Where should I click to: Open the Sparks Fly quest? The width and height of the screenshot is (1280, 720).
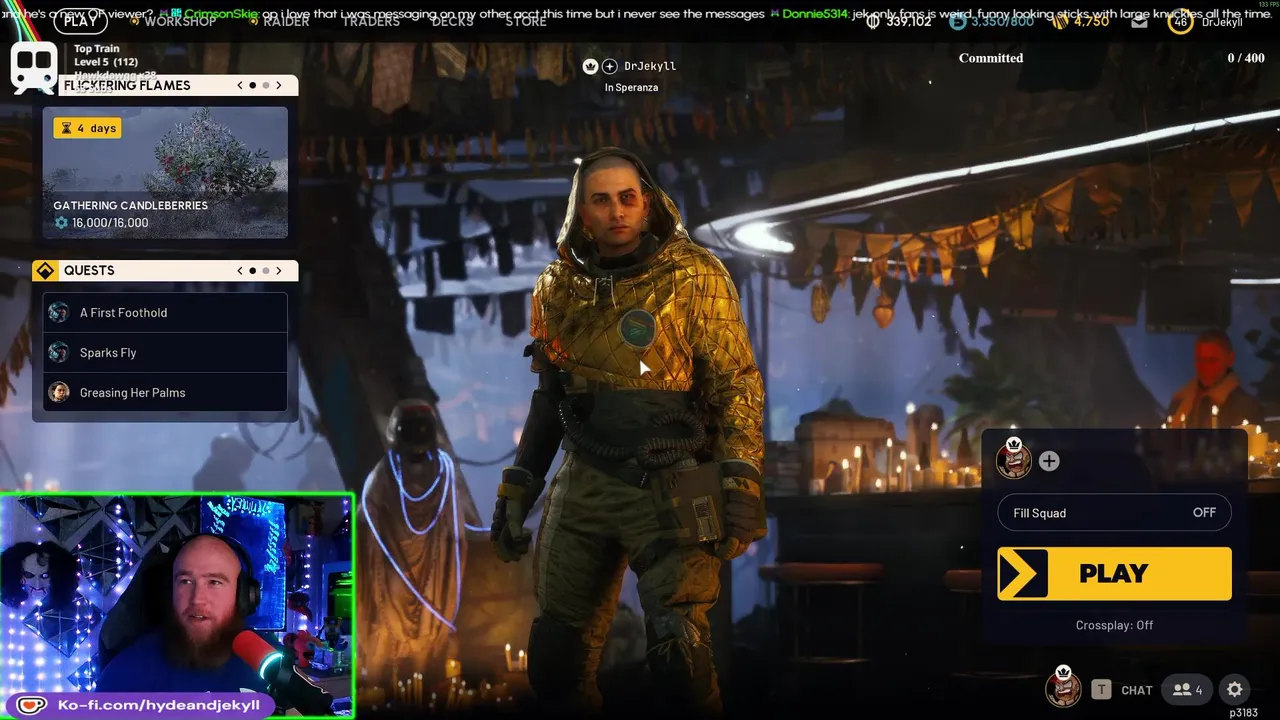coord(165,353)
